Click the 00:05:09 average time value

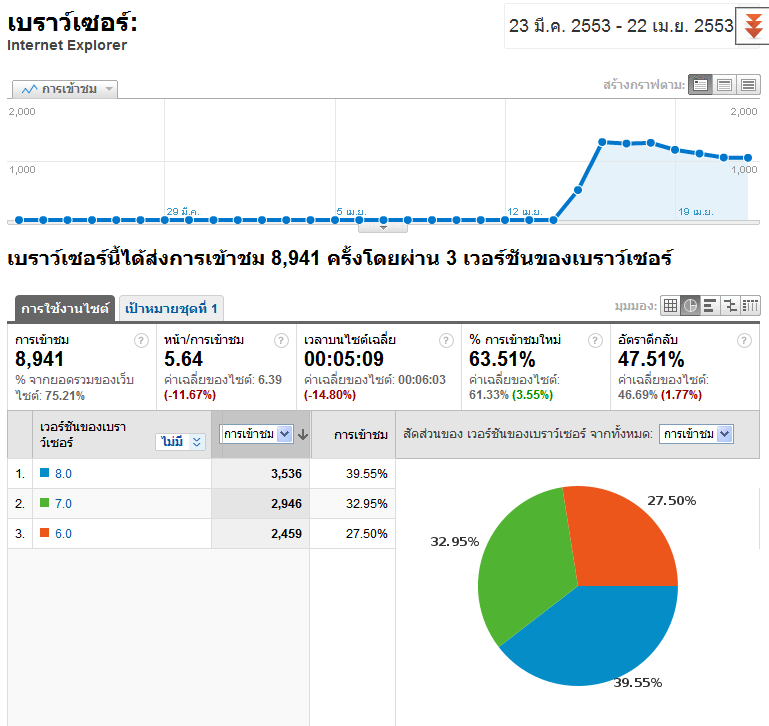pyautogui.click(x=344, y=359)
